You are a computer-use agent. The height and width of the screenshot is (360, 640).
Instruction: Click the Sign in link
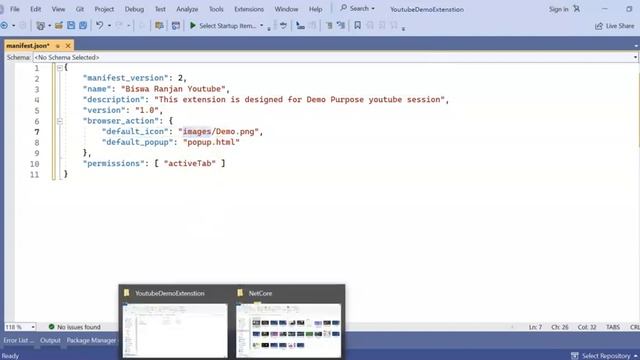(x=558, y=9)
